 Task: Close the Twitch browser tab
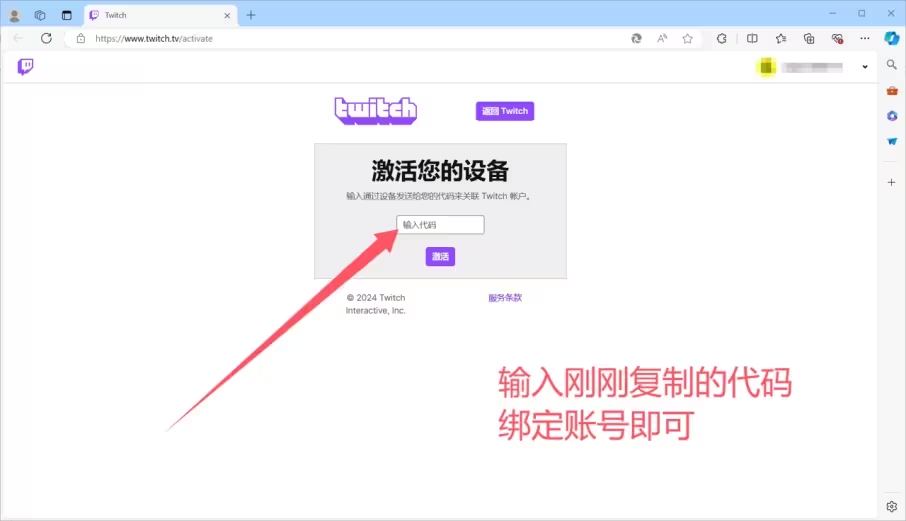(227, 16)
